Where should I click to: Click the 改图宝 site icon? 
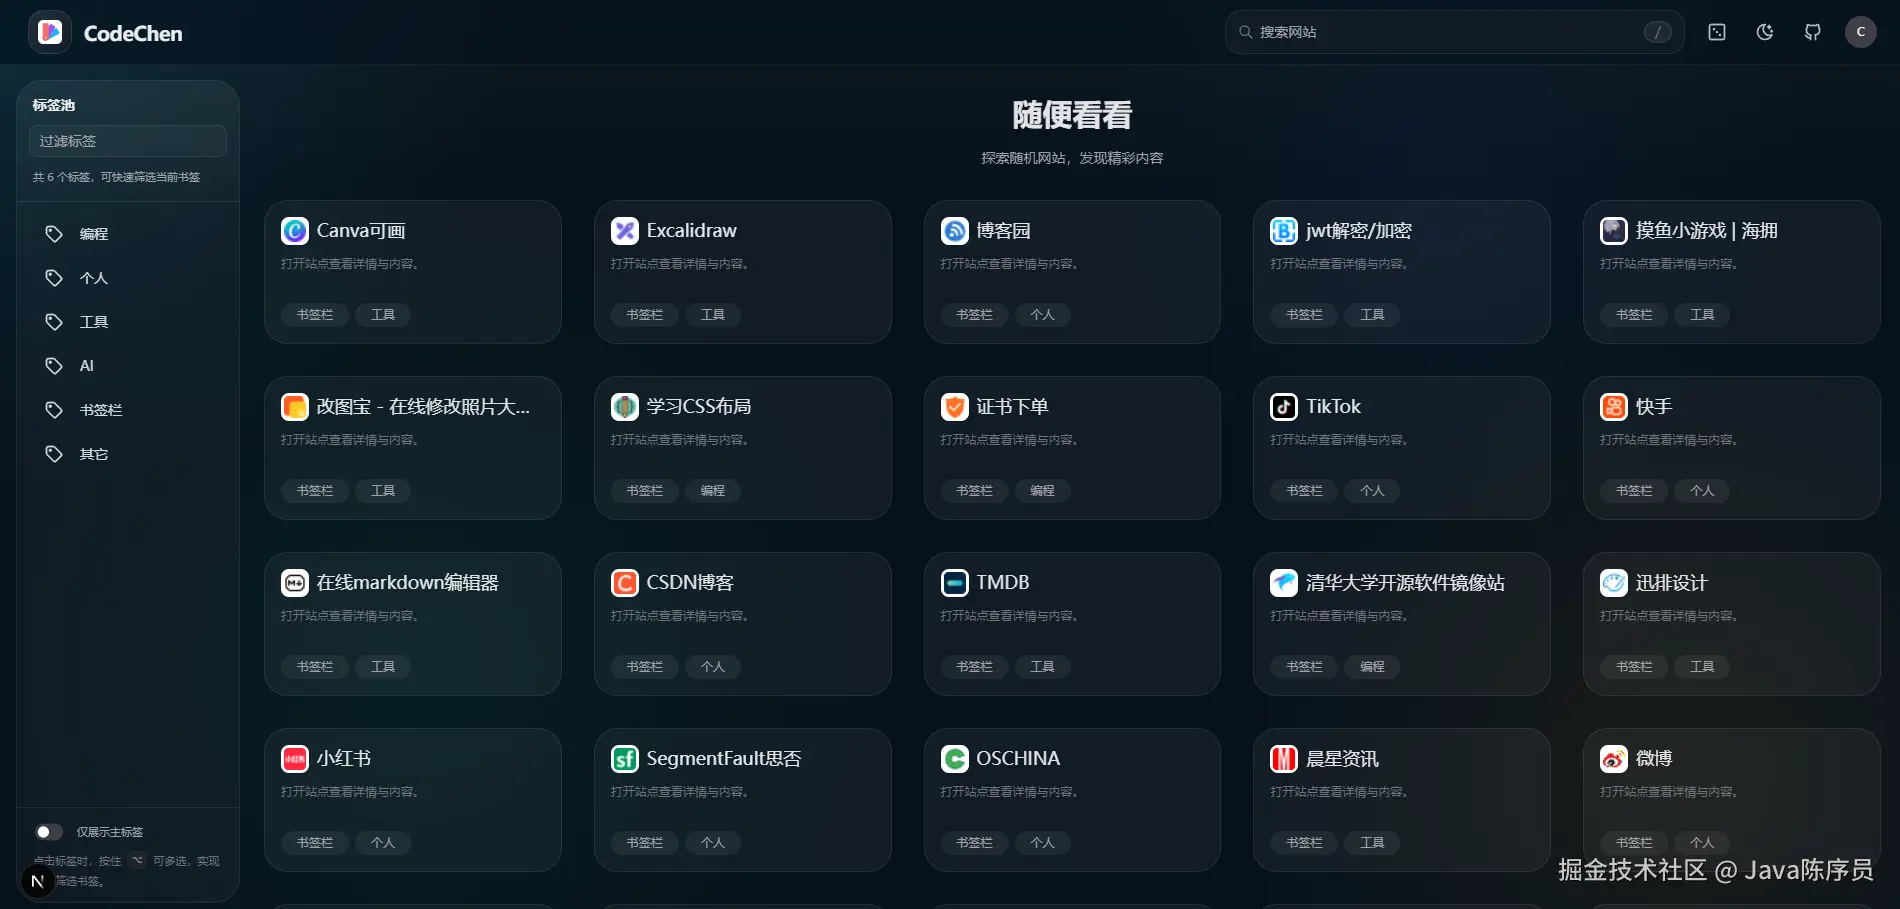point(295,407)
